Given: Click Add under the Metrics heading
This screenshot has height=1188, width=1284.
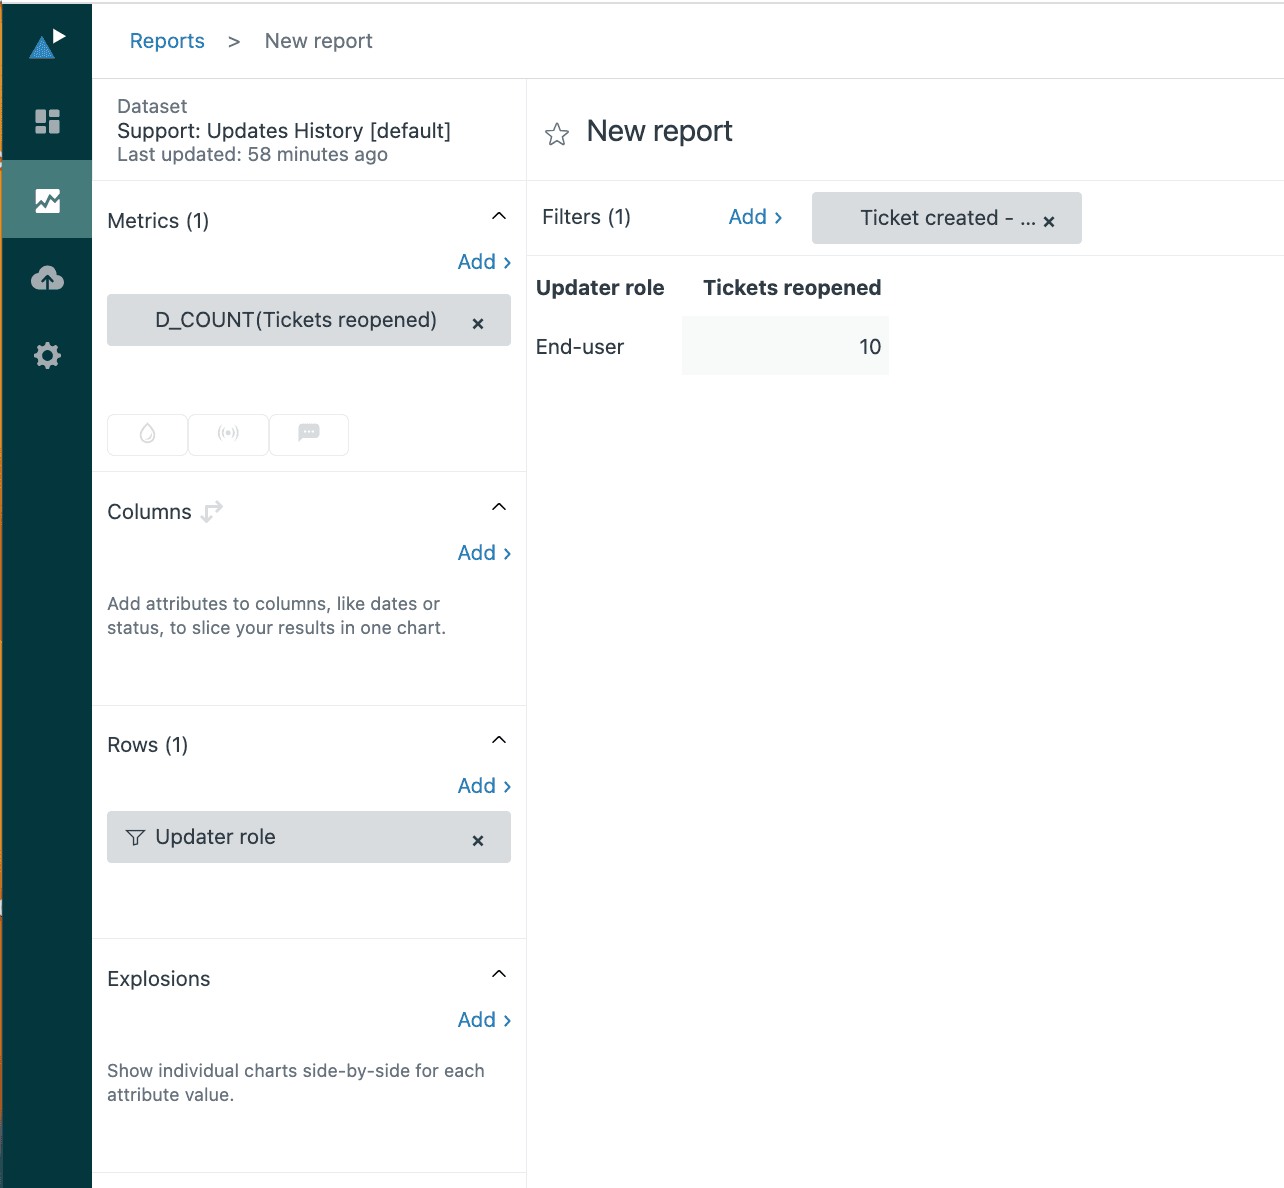Looking at the screenshot, I should 483,261.
